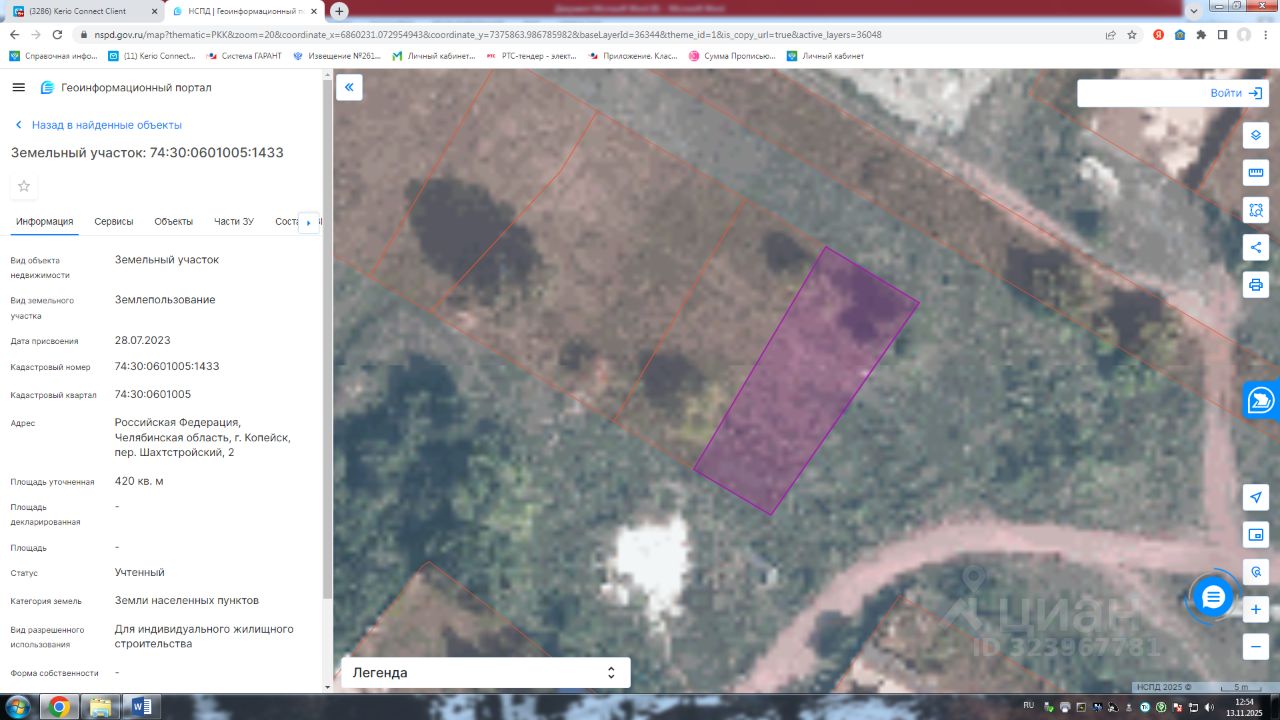Open the hamburger main menu
Image resolution: width=1280 pixels, height=720 pixels.
pos(18,87)
